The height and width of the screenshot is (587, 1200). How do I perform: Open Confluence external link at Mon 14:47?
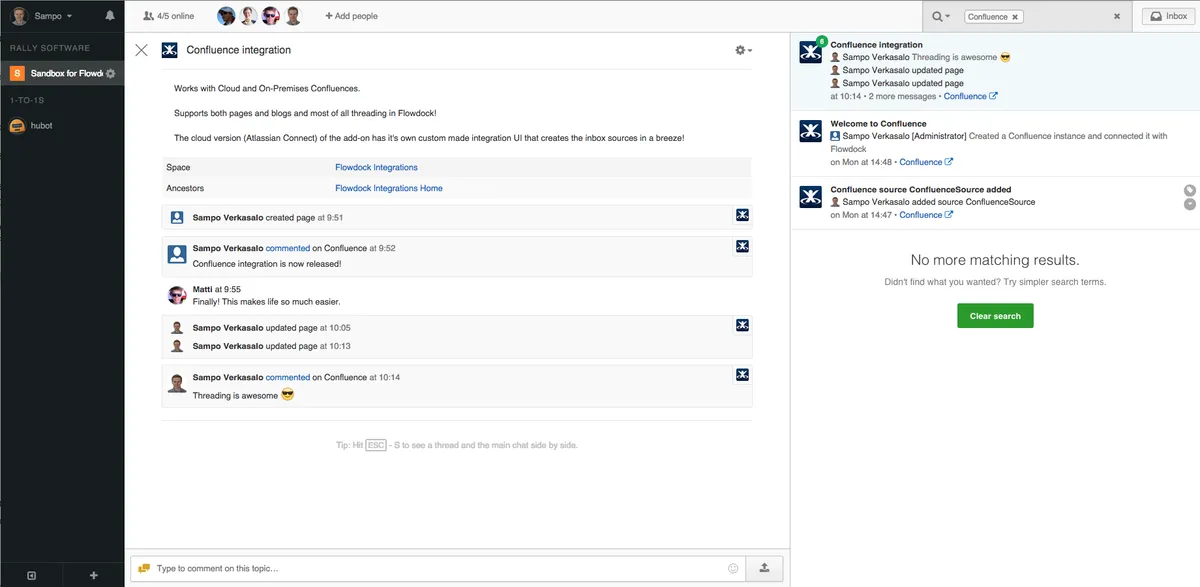coord(926,215)
